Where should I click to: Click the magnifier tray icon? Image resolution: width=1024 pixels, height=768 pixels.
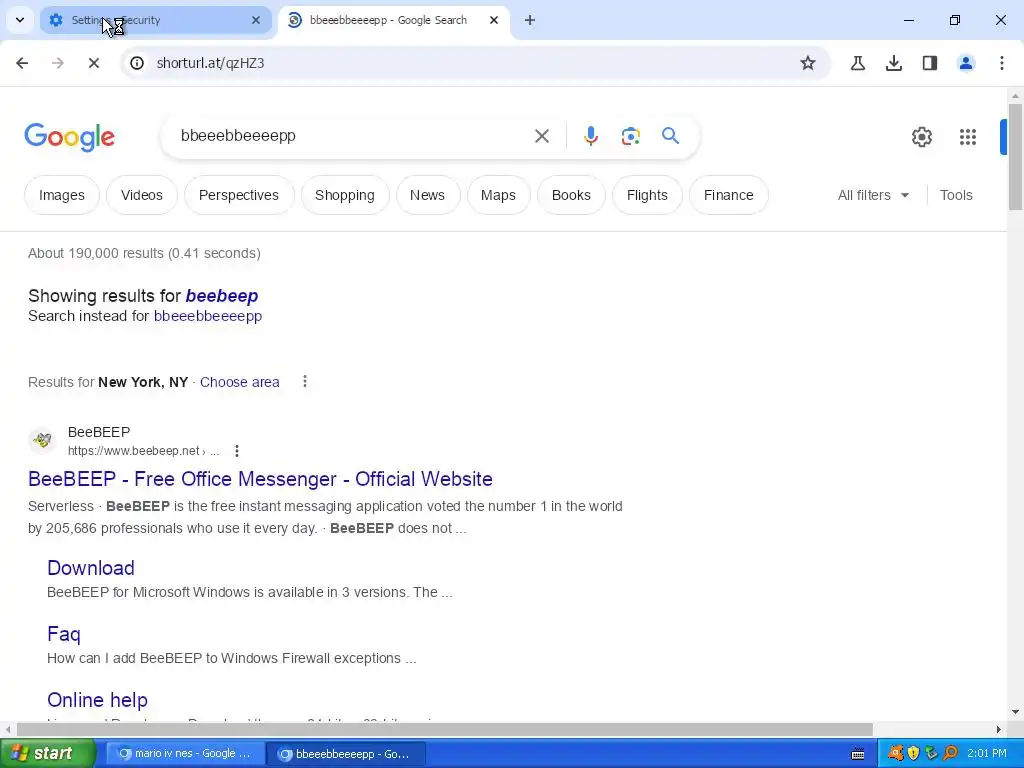(x=950, y=754)
